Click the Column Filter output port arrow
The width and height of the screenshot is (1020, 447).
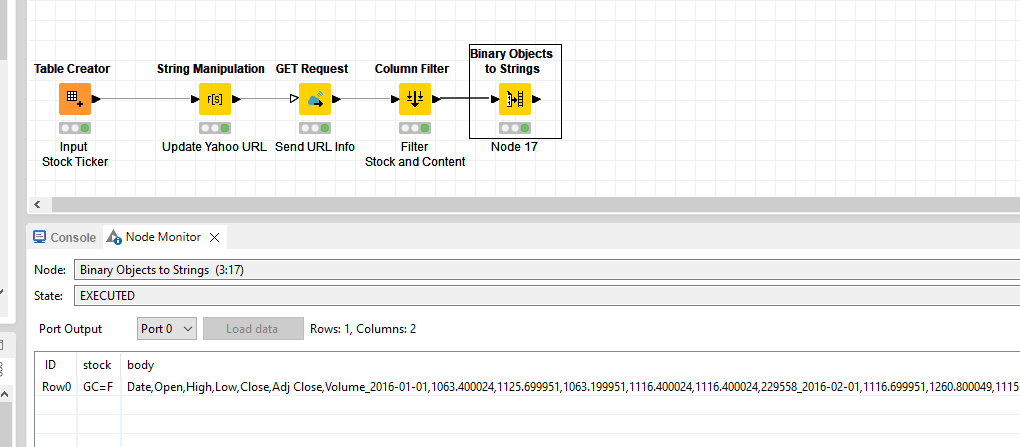(436, 100)
